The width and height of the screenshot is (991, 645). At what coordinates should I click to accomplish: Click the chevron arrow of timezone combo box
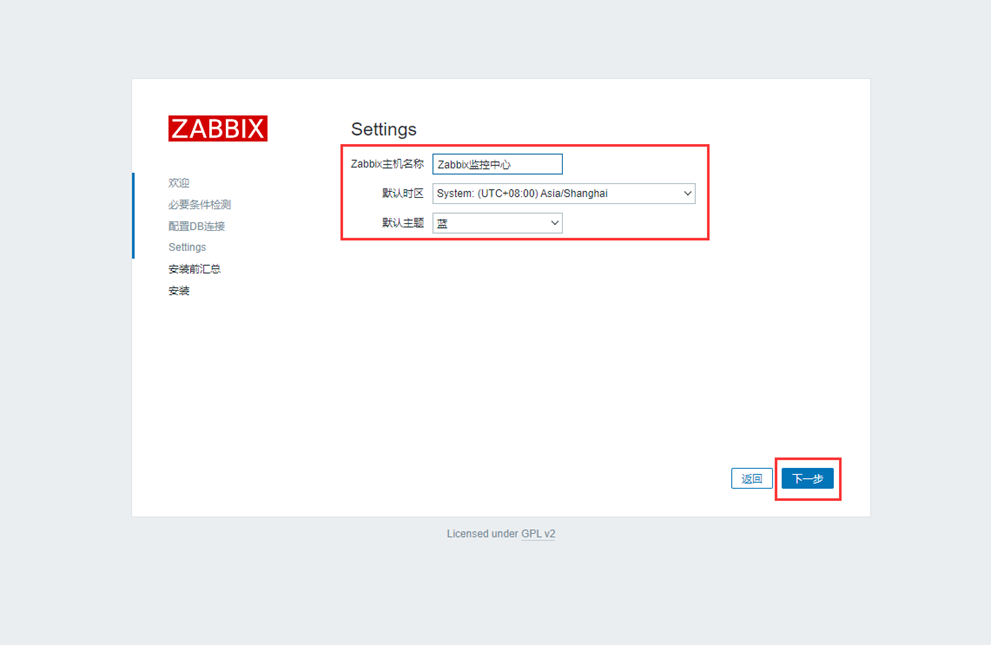tap(687, 194)
